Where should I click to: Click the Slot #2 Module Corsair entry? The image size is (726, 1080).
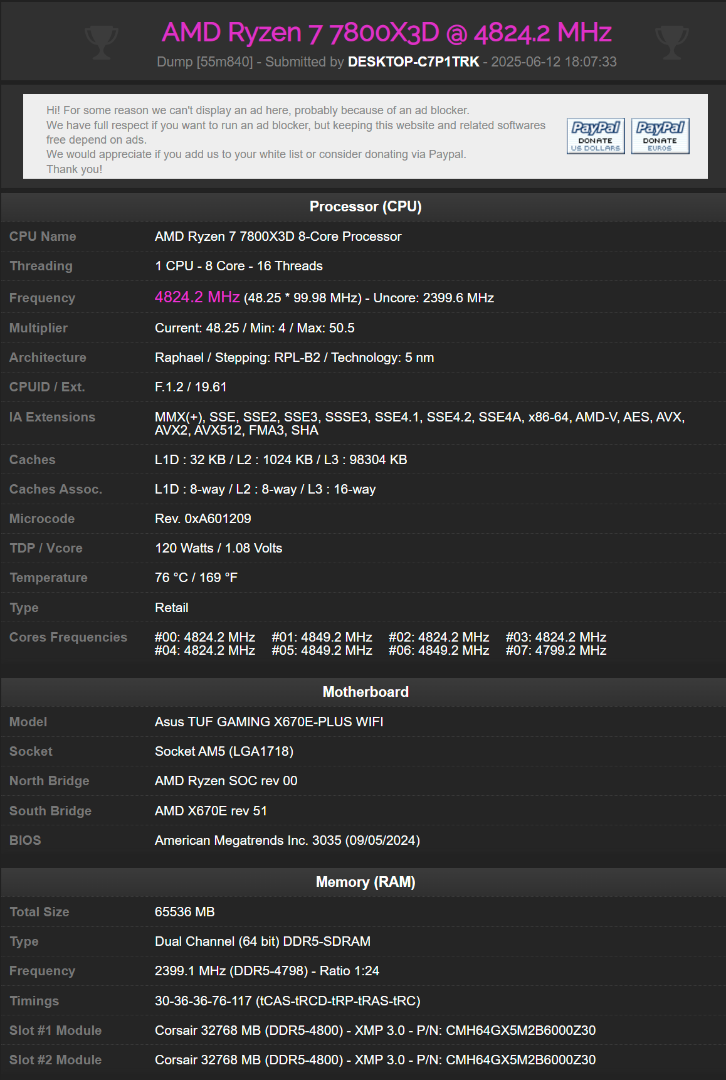point(375,1060)
